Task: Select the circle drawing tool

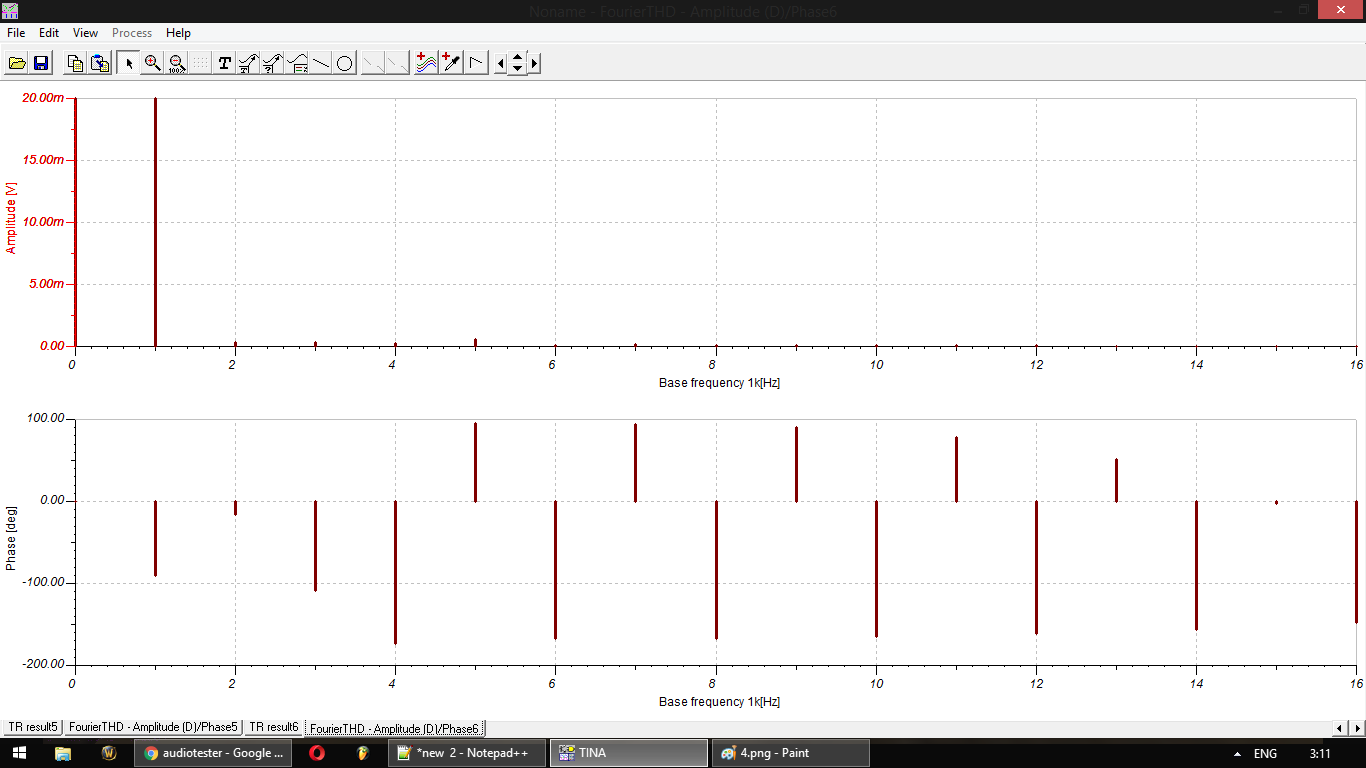Action: pyautogui.click(x=345, y=63)
